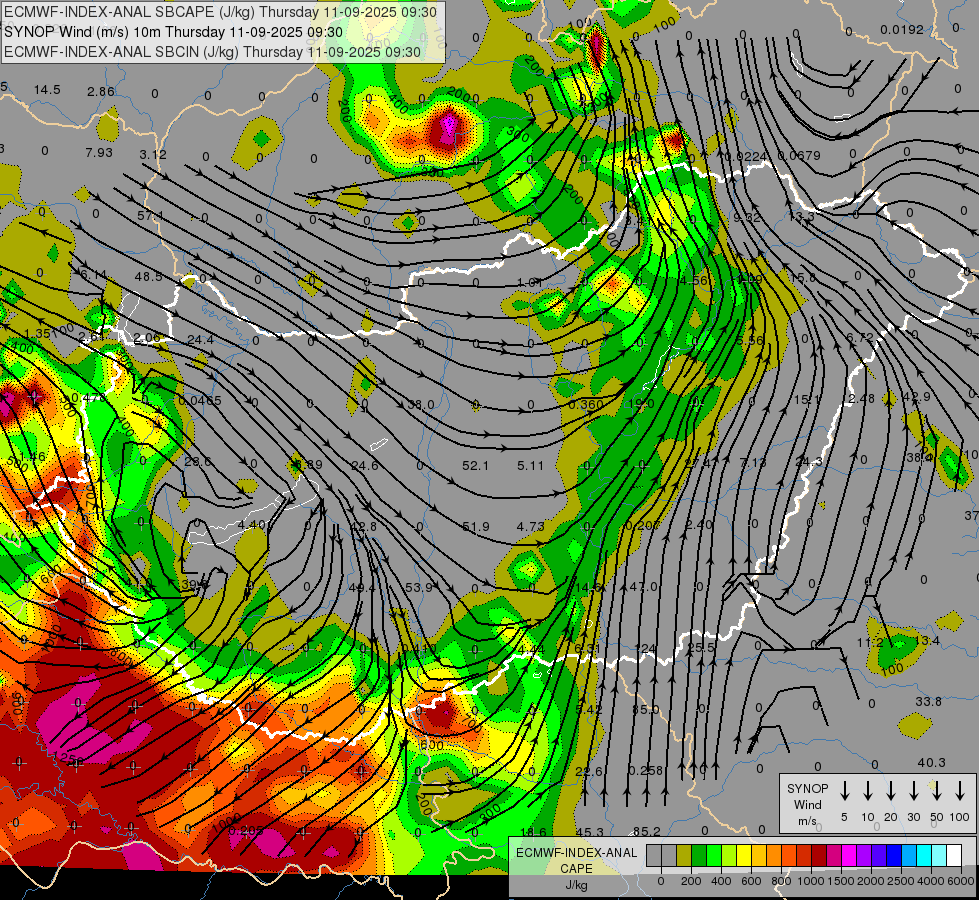Click the '0.0192' value on map
This screenshot has height=900, width=979.
(x=902, y=29)
